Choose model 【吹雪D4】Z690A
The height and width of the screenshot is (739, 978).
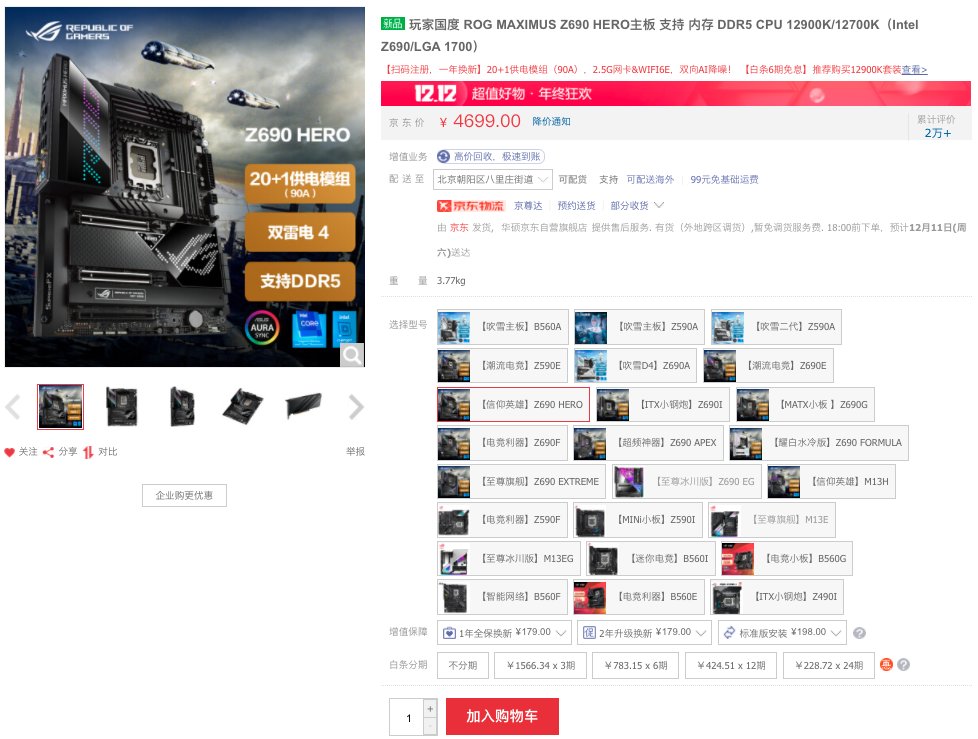(636, 365)
